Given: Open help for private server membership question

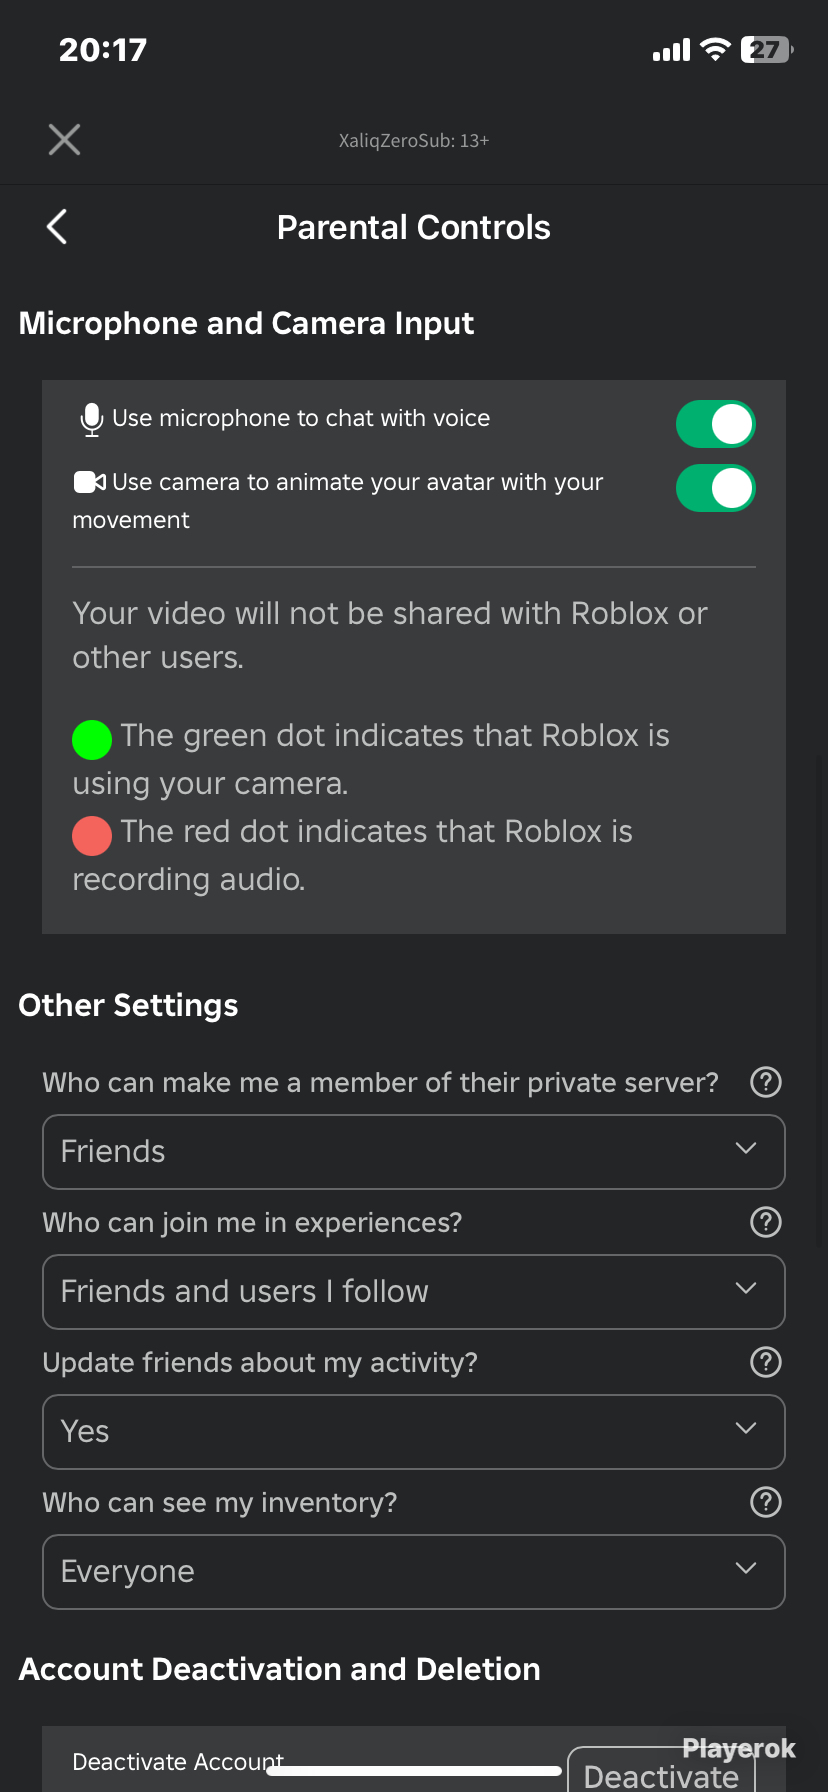Looking at the screenshot, I should point(766,1082).
